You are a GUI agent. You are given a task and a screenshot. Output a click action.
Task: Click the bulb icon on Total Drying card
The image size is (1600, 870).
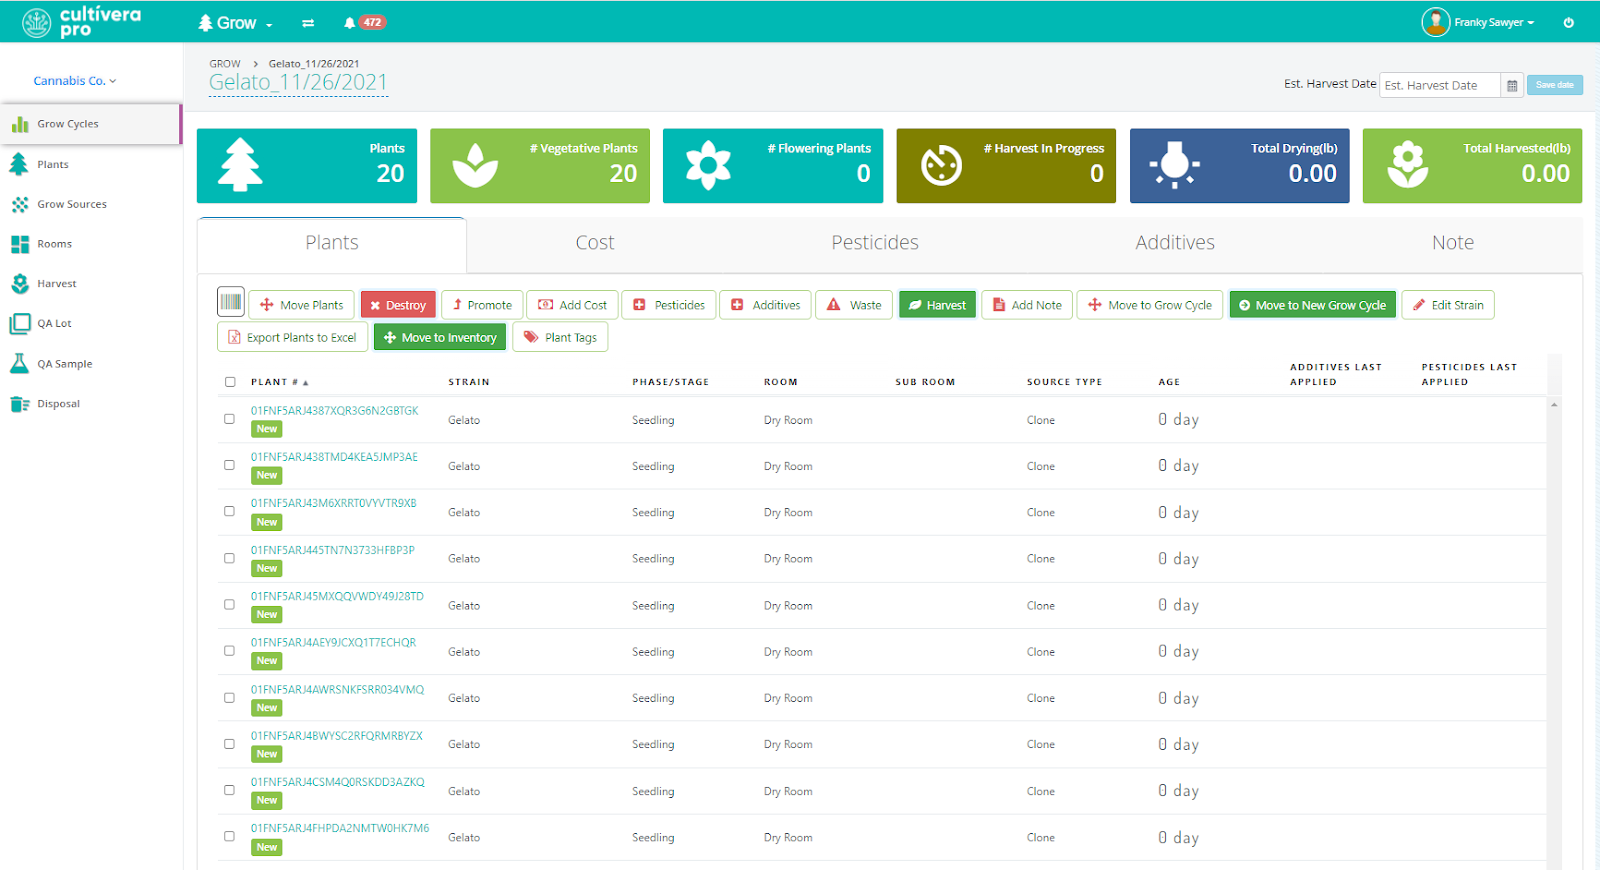(x=1175, y=165)
